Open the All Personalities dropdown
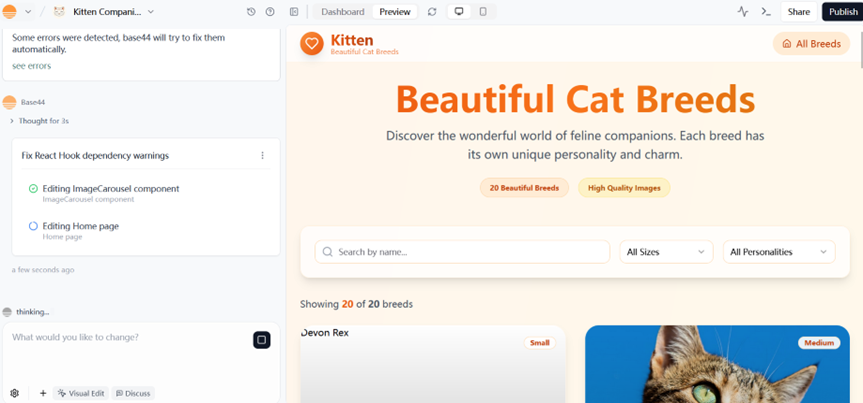This screenshot has height=403, width=863. point(778,252)
